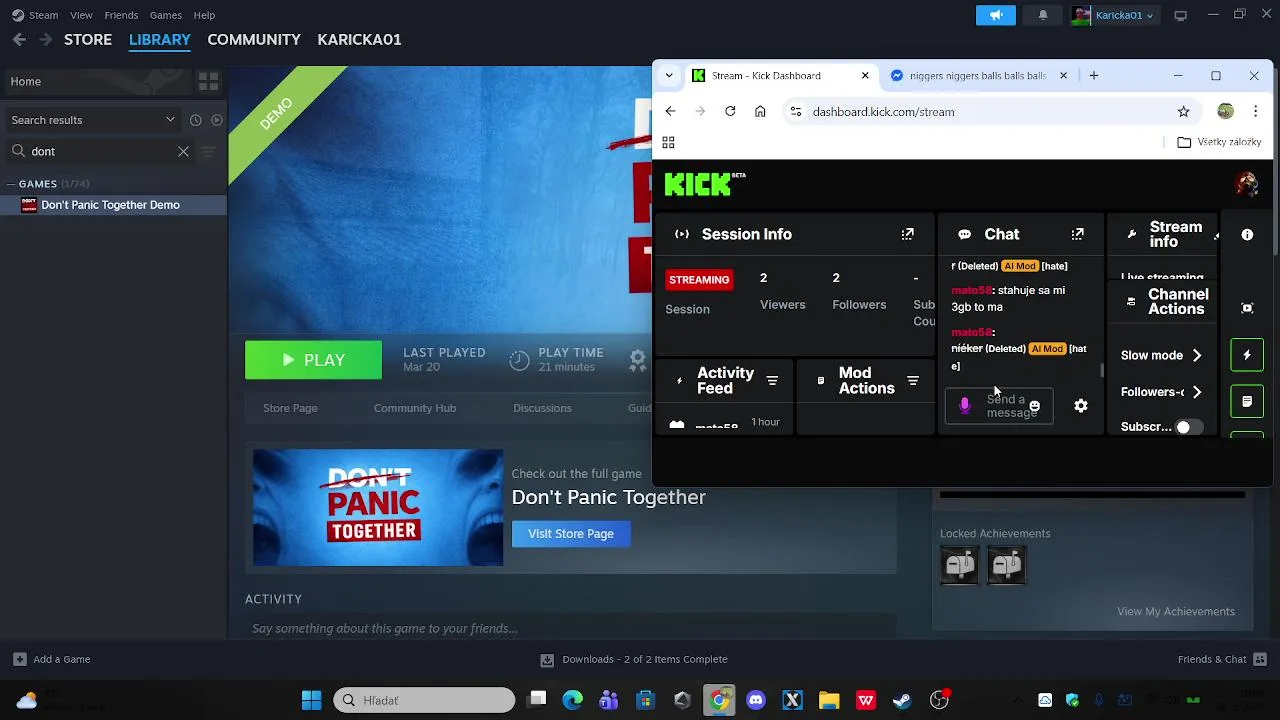1280x720 pixels.
Task: Open site info for dashboard.kick.com
Action: click(796, 112)
